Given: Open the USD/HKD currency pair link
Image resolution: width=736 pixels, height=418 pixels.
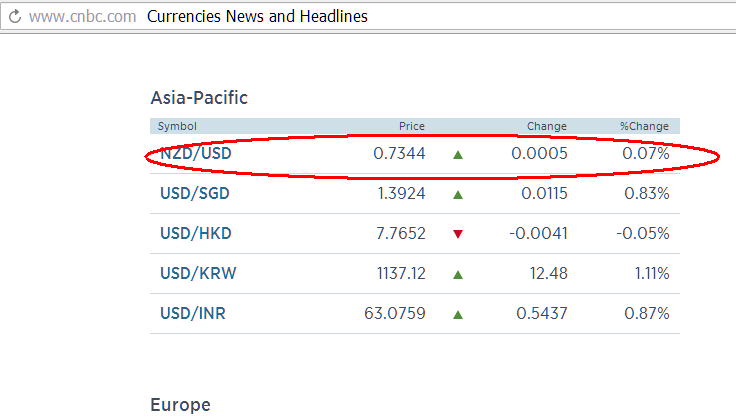Looking at the screenshot, I should 198,234.
